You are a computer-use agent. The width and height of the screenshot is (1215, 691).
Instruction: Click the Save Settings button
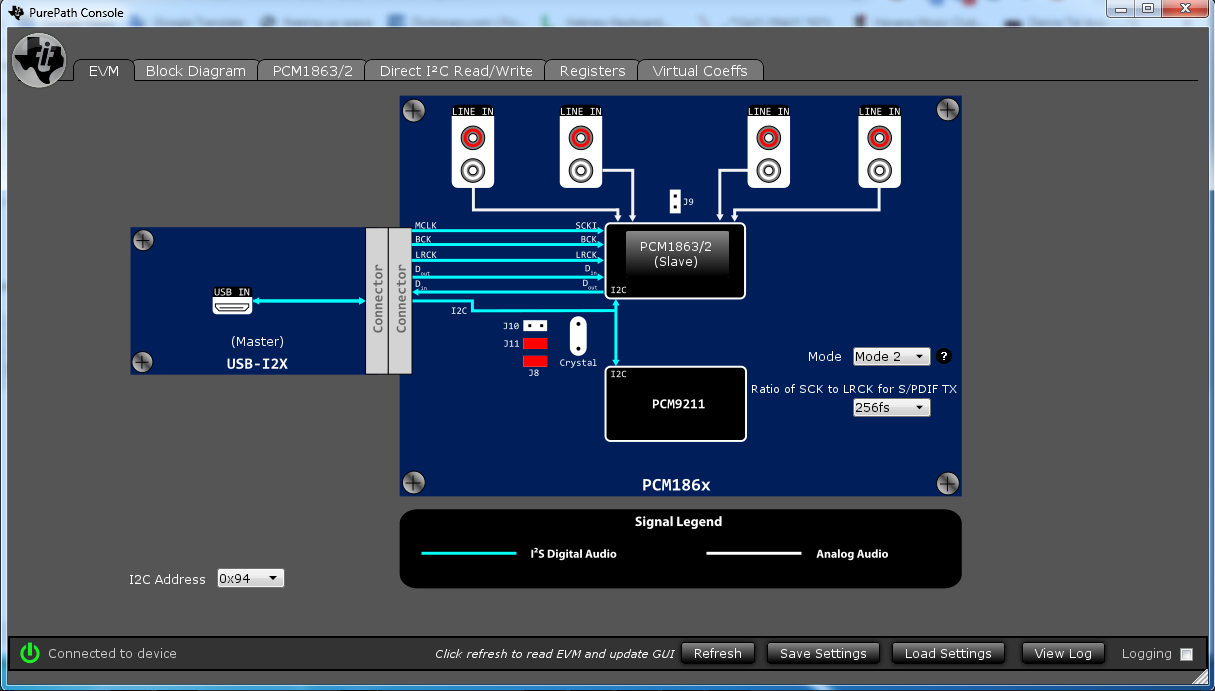[823, 653]
